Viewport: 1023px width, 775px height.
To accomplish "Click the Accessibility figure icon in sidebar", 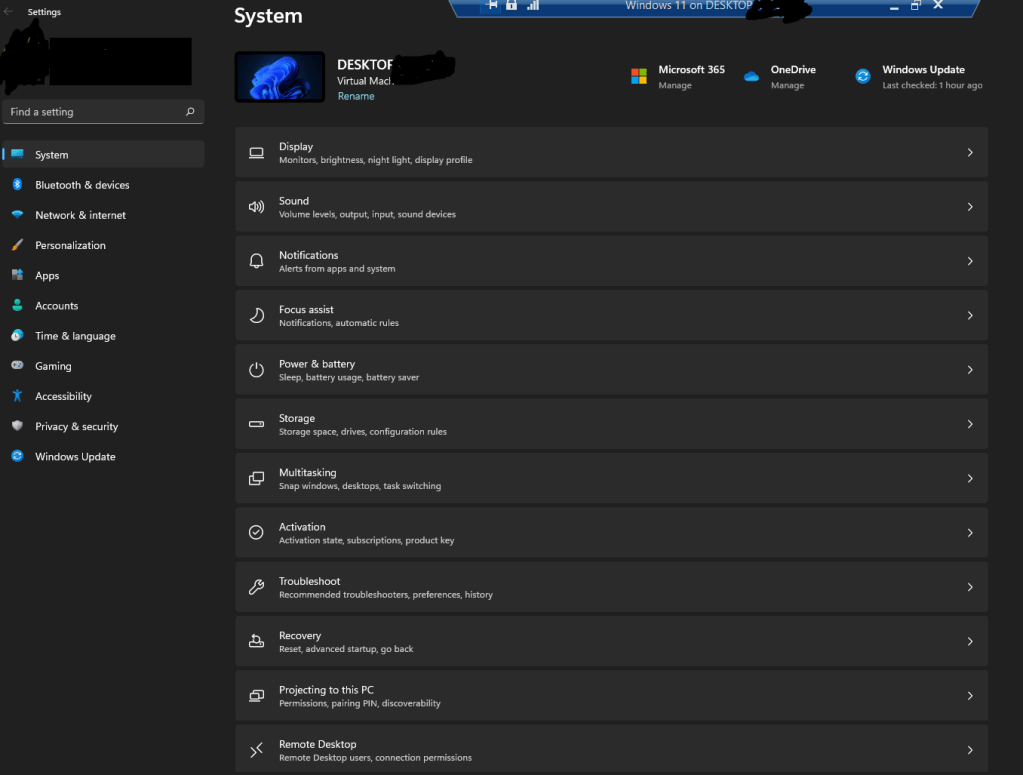I will point(17,396).
